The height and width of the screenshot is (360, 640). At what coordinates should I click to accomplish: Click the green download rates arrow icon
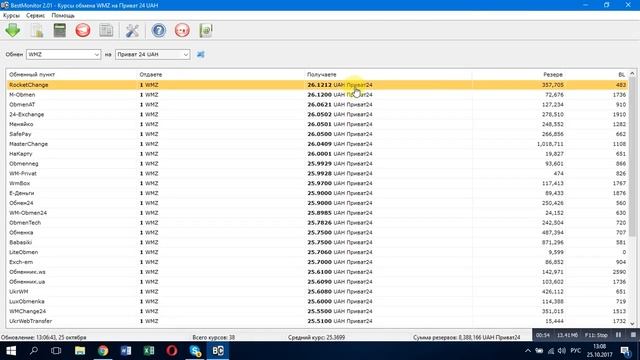(x=13, y=31)
